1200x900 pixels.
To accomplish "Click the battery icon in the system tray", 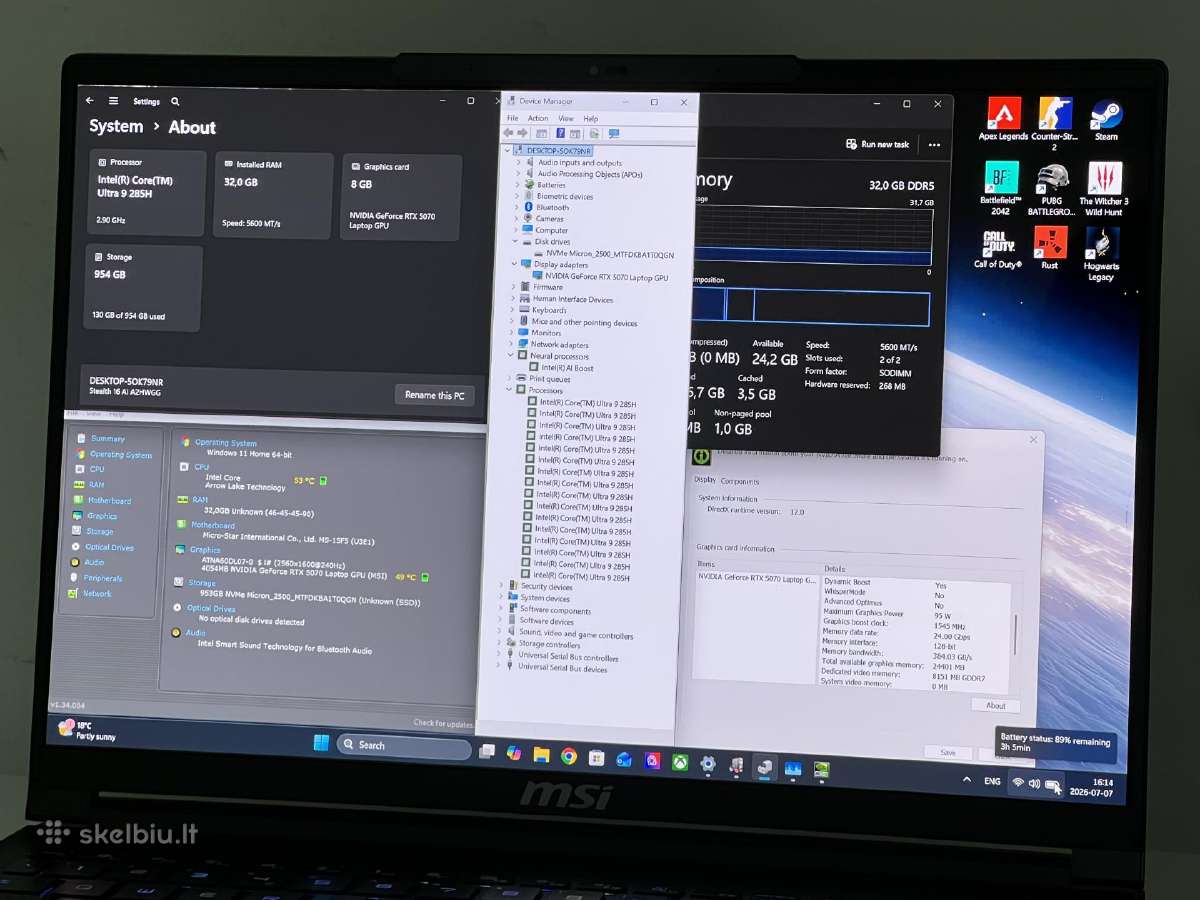I will [x=1053, y=785].
